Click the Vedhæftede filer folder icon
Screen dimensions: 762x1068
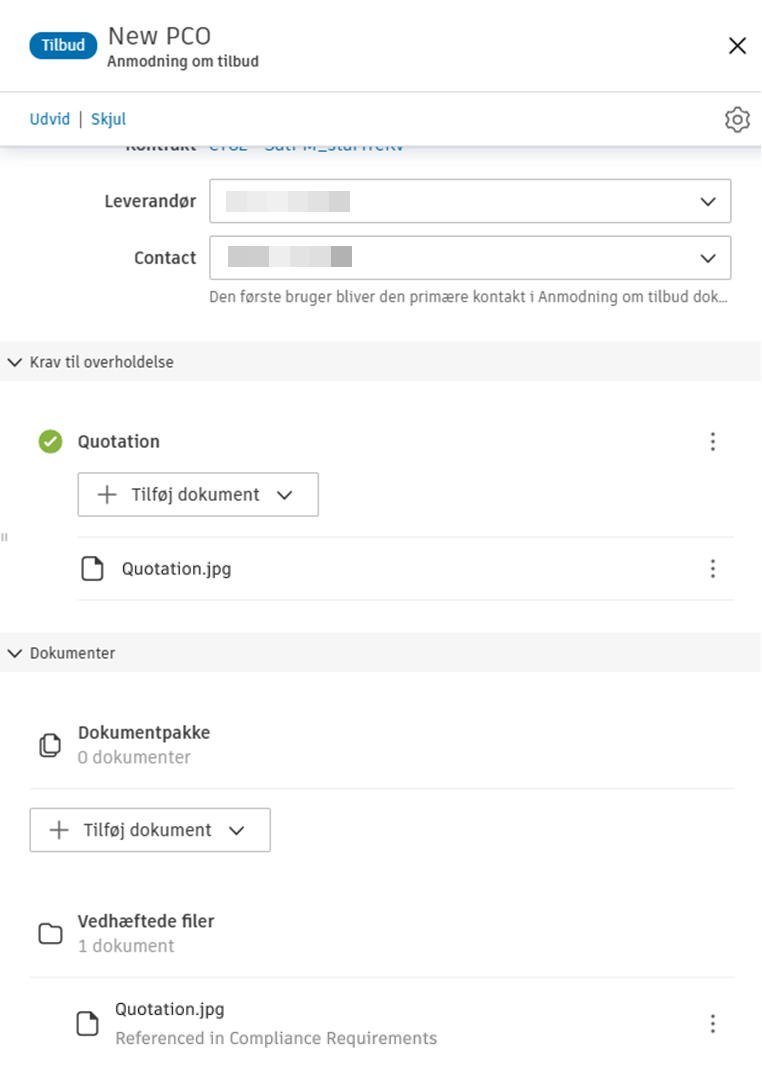coord(47,933)
